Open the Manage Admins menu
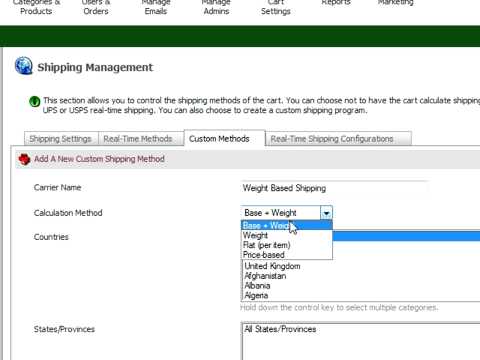 pyautogui.click(x=216, y=7)
